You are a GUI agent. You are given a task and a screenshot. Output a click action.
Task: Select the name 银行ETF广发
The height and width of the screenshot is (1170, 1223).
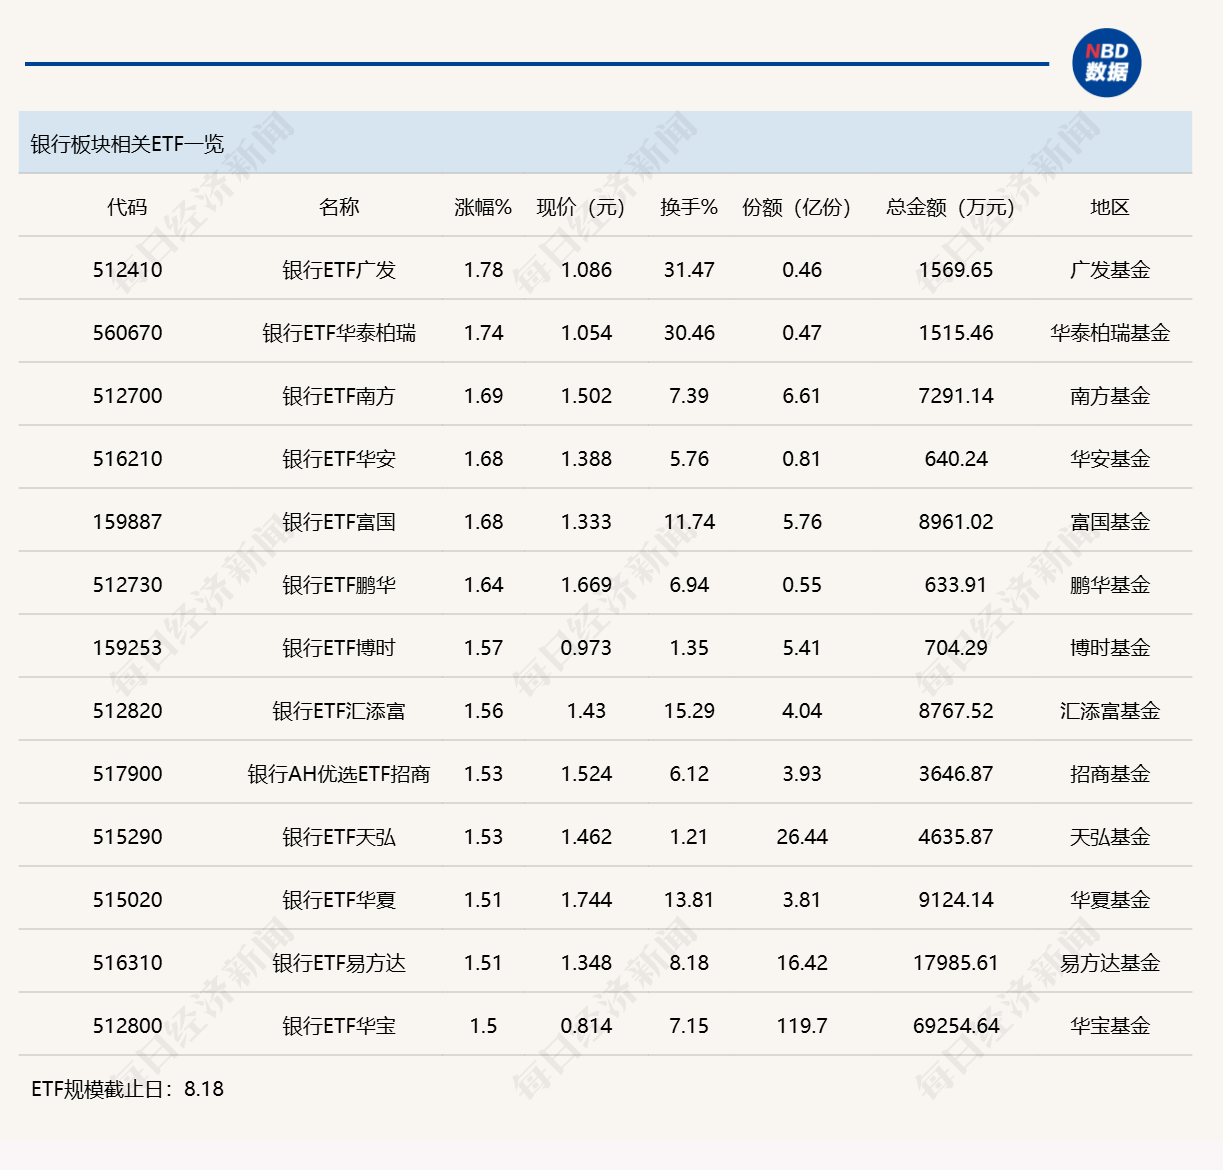[339, 270]
